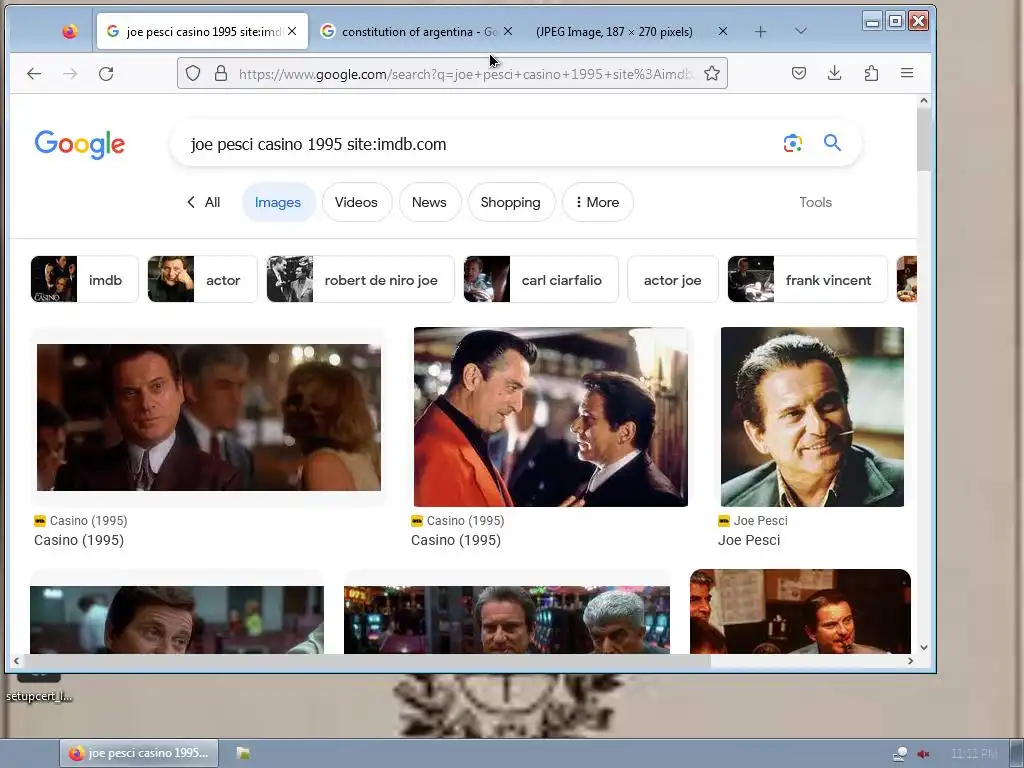Open the Extensions puzzle icon
The image size is (1024, 768).
871,73
